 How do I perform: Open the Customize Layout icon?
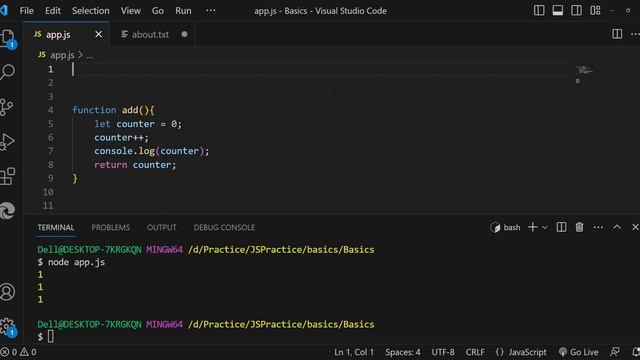click(595, 11)
